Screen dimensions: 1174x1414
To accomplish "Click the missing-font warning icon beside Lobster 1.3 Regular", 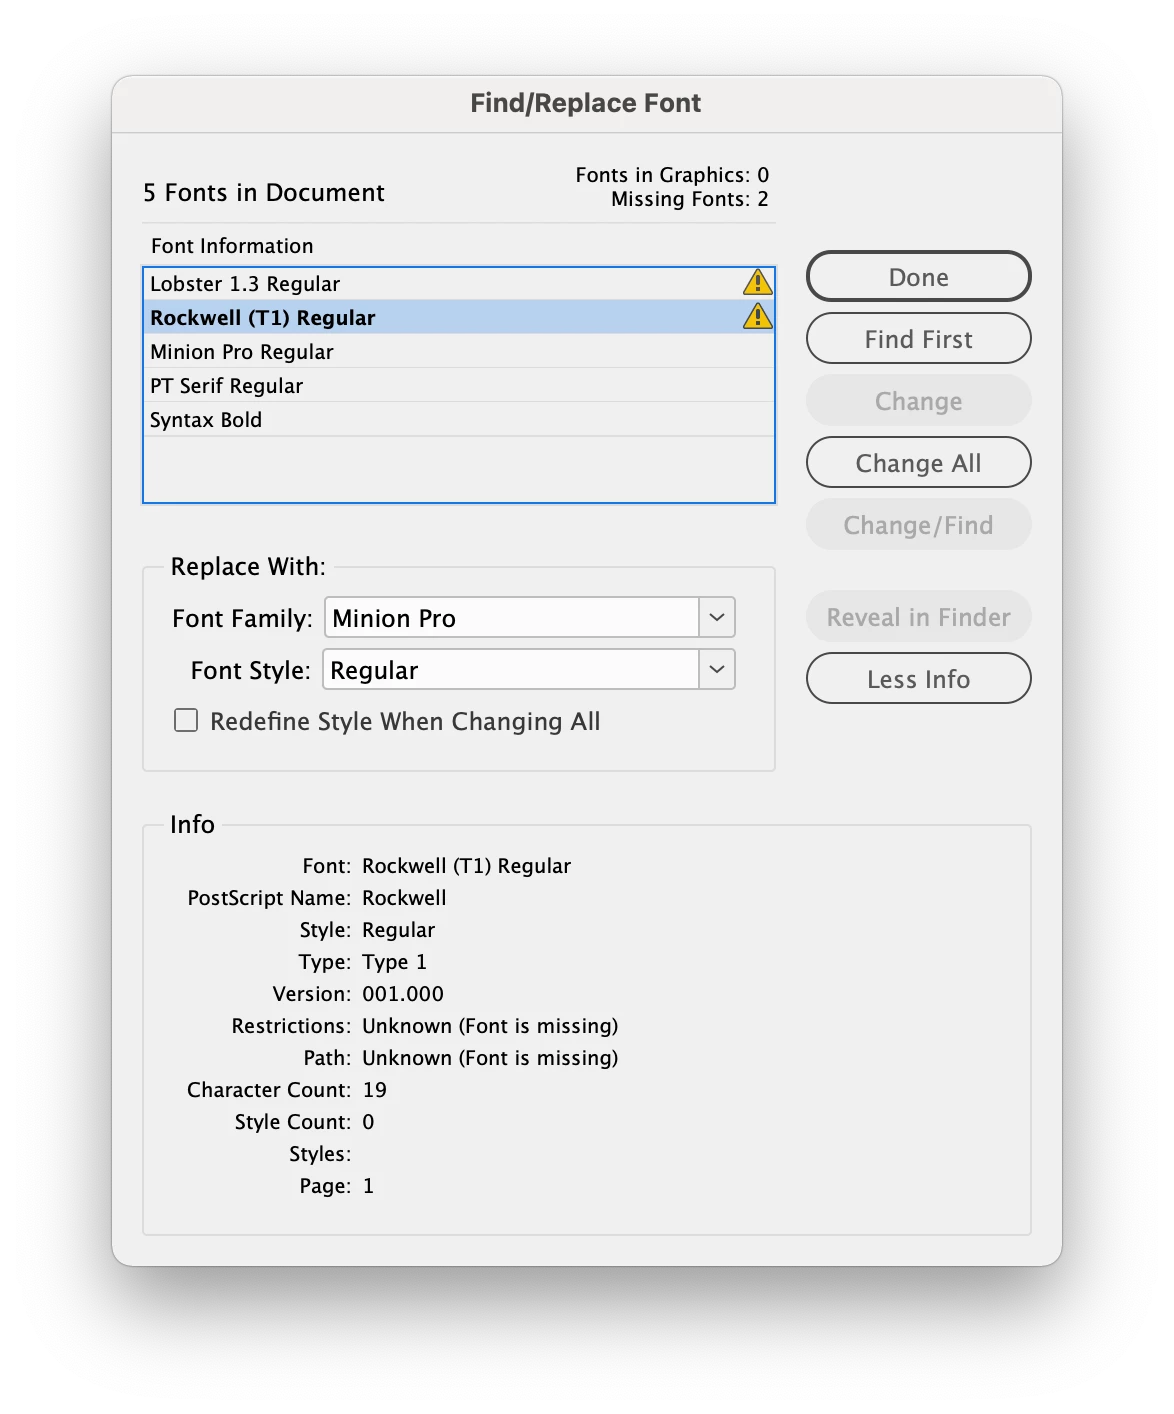I will [x=758, y=282].
